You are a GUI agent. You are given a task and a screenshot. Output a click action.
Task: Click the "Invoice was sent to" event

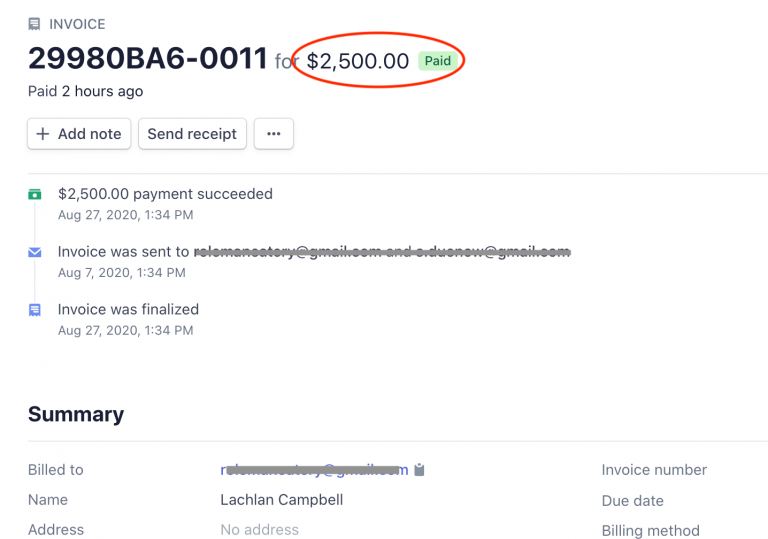123,252
